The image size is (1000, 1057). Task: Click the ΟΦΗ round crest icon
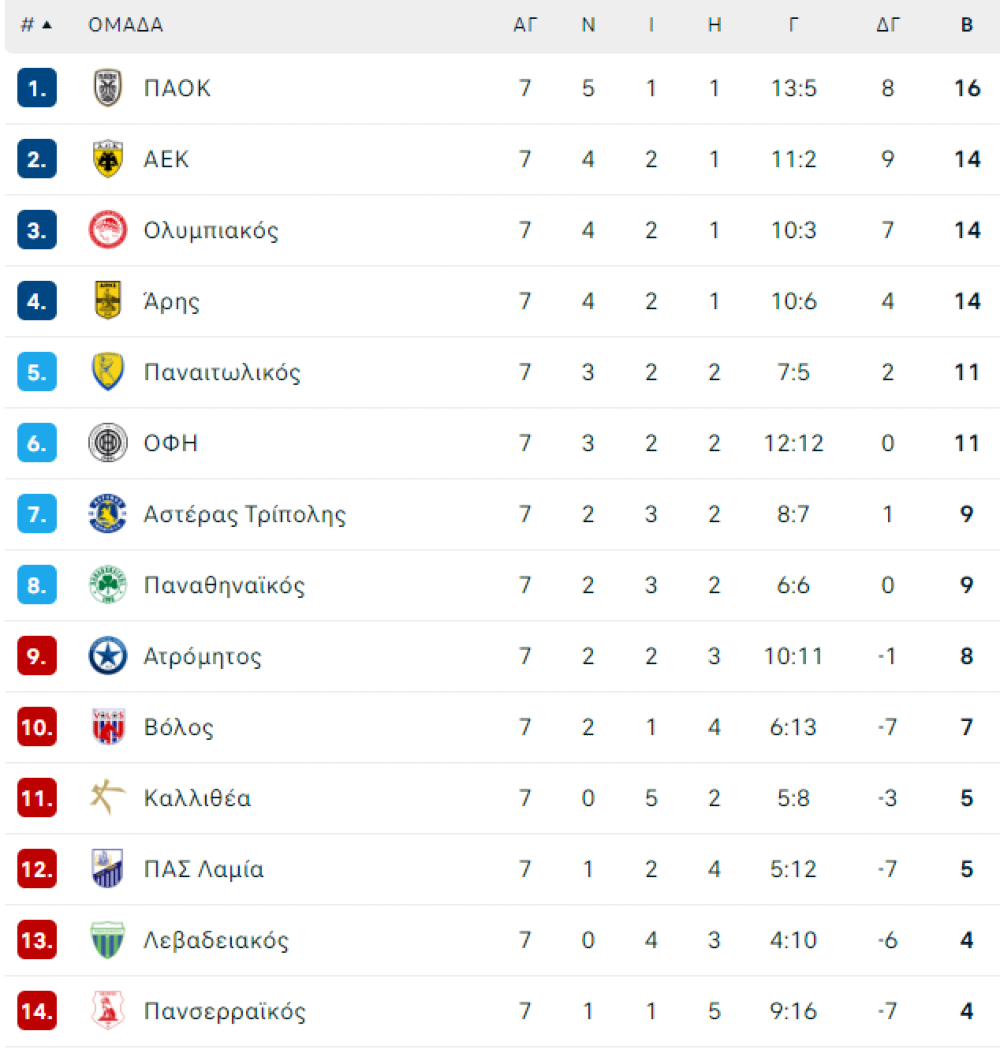107,443
